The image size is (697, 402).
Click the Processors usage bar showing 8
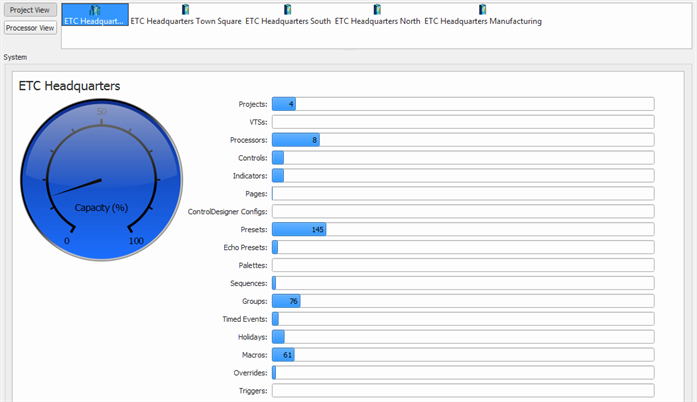tap(463, 140)
